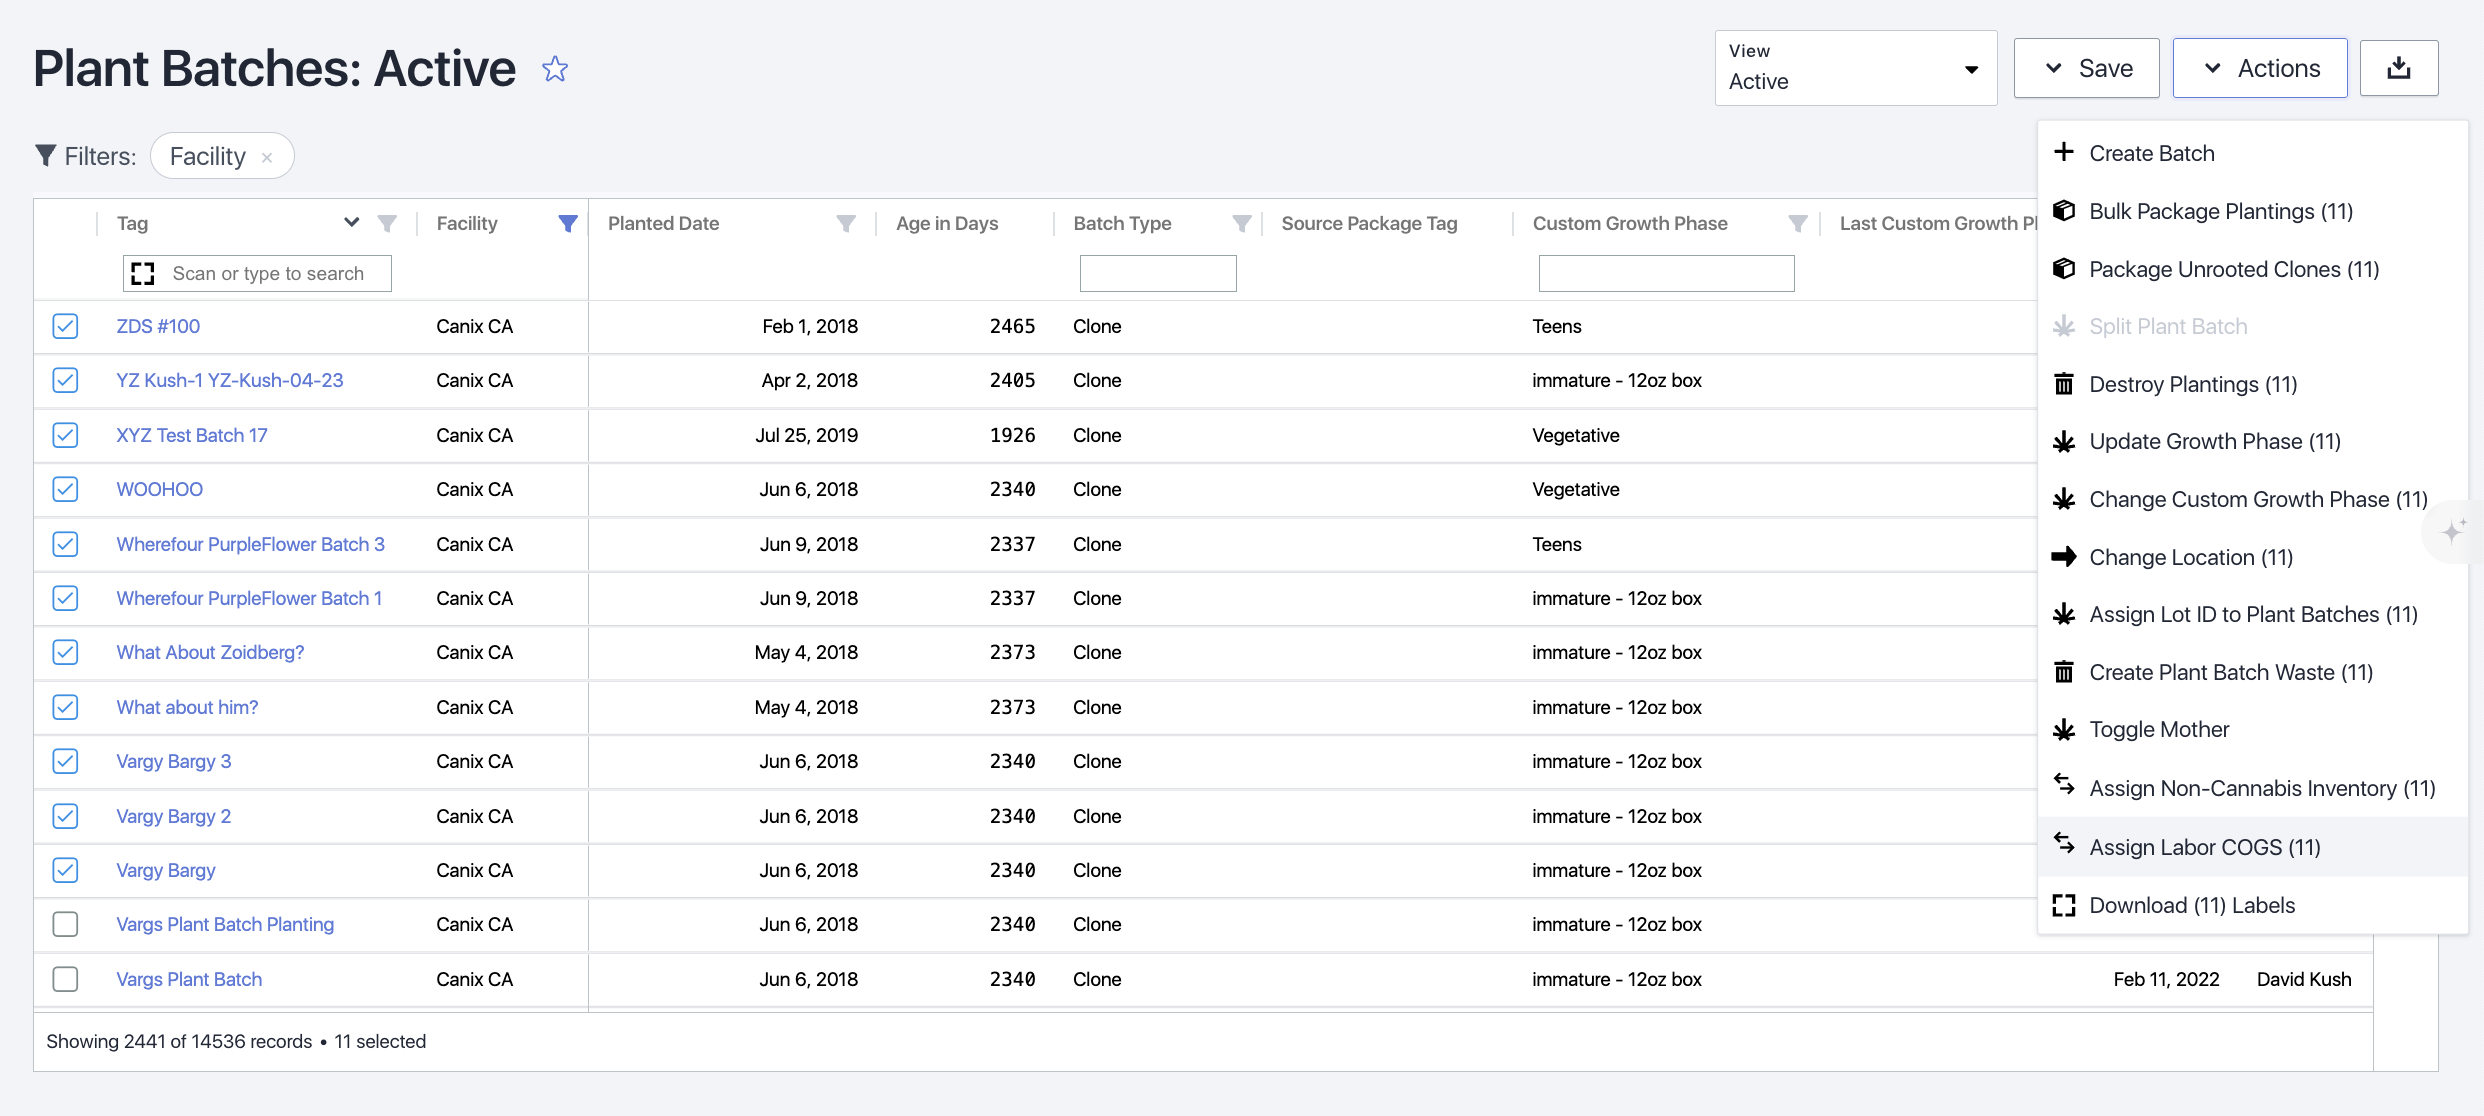Open the What About Zoidberg? batch link
2484x1116 pixels.
[x=210, y=652]
